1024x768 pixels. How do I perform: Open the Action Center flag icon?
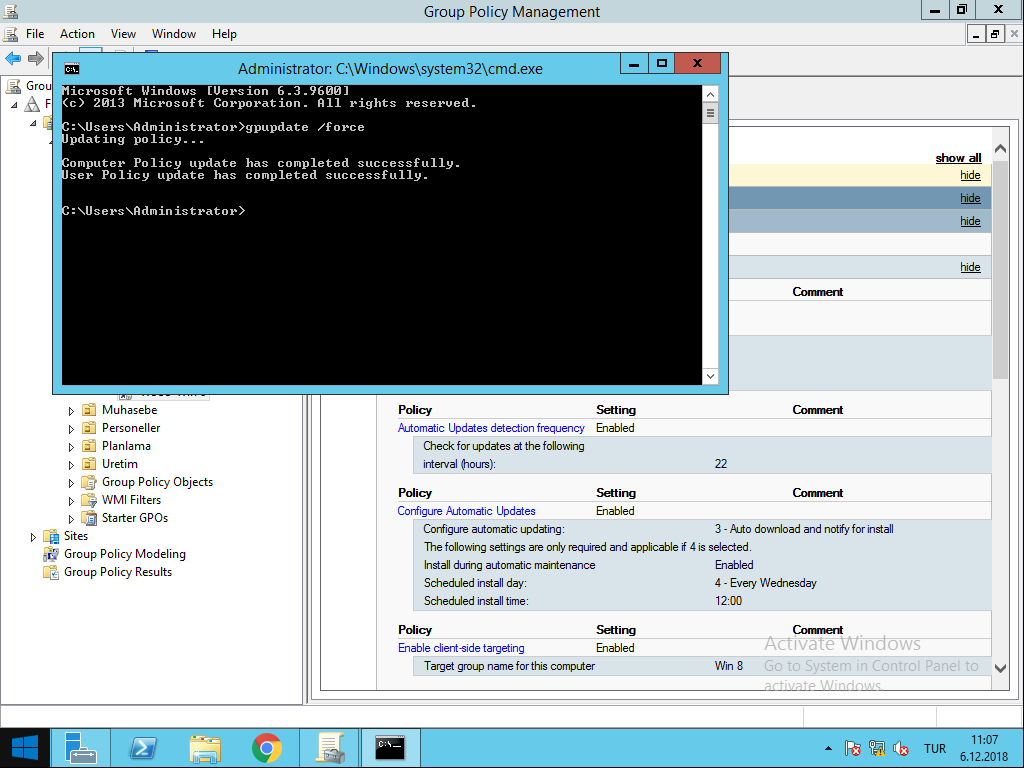point(852,748)
